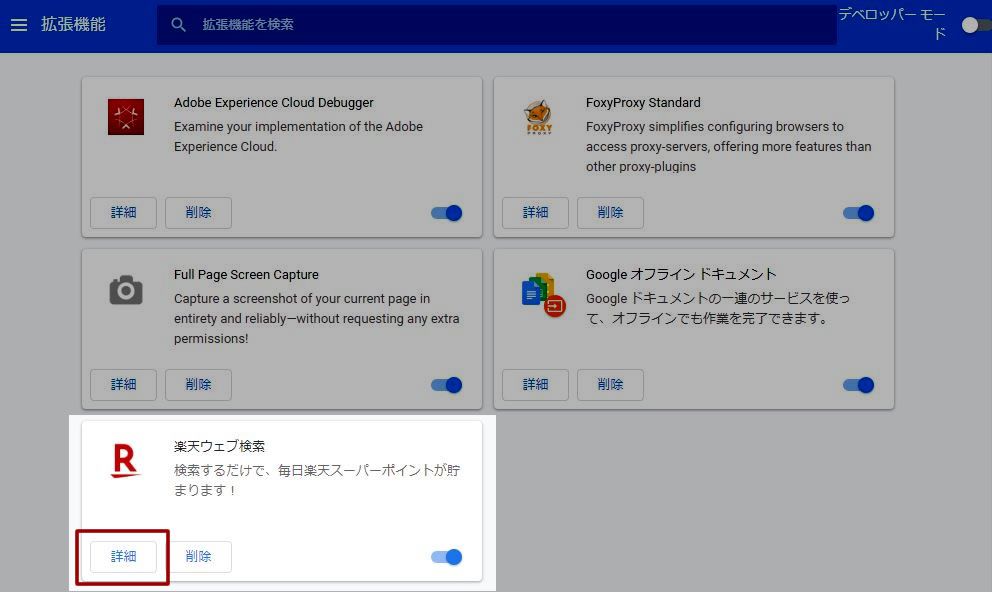Click the Full Page Screen Capture camera icon
Screen dimensions: 992x592
point(126,290)
